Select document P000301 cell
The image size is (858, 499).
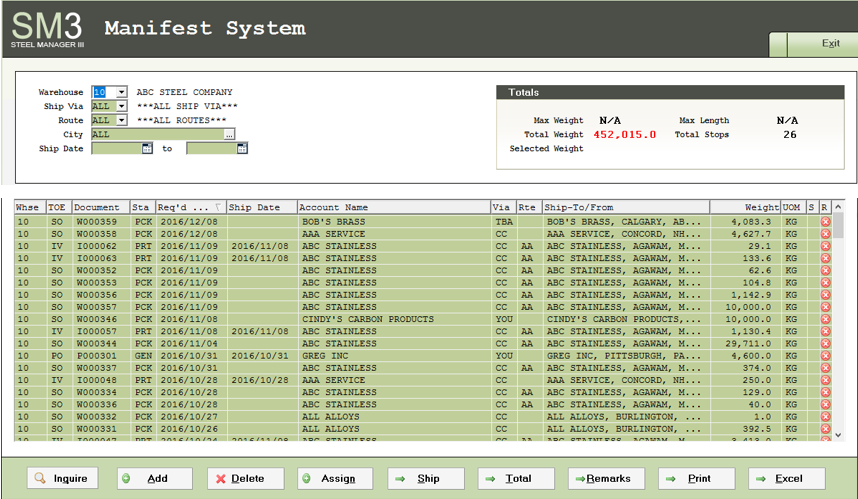(101, 356)
